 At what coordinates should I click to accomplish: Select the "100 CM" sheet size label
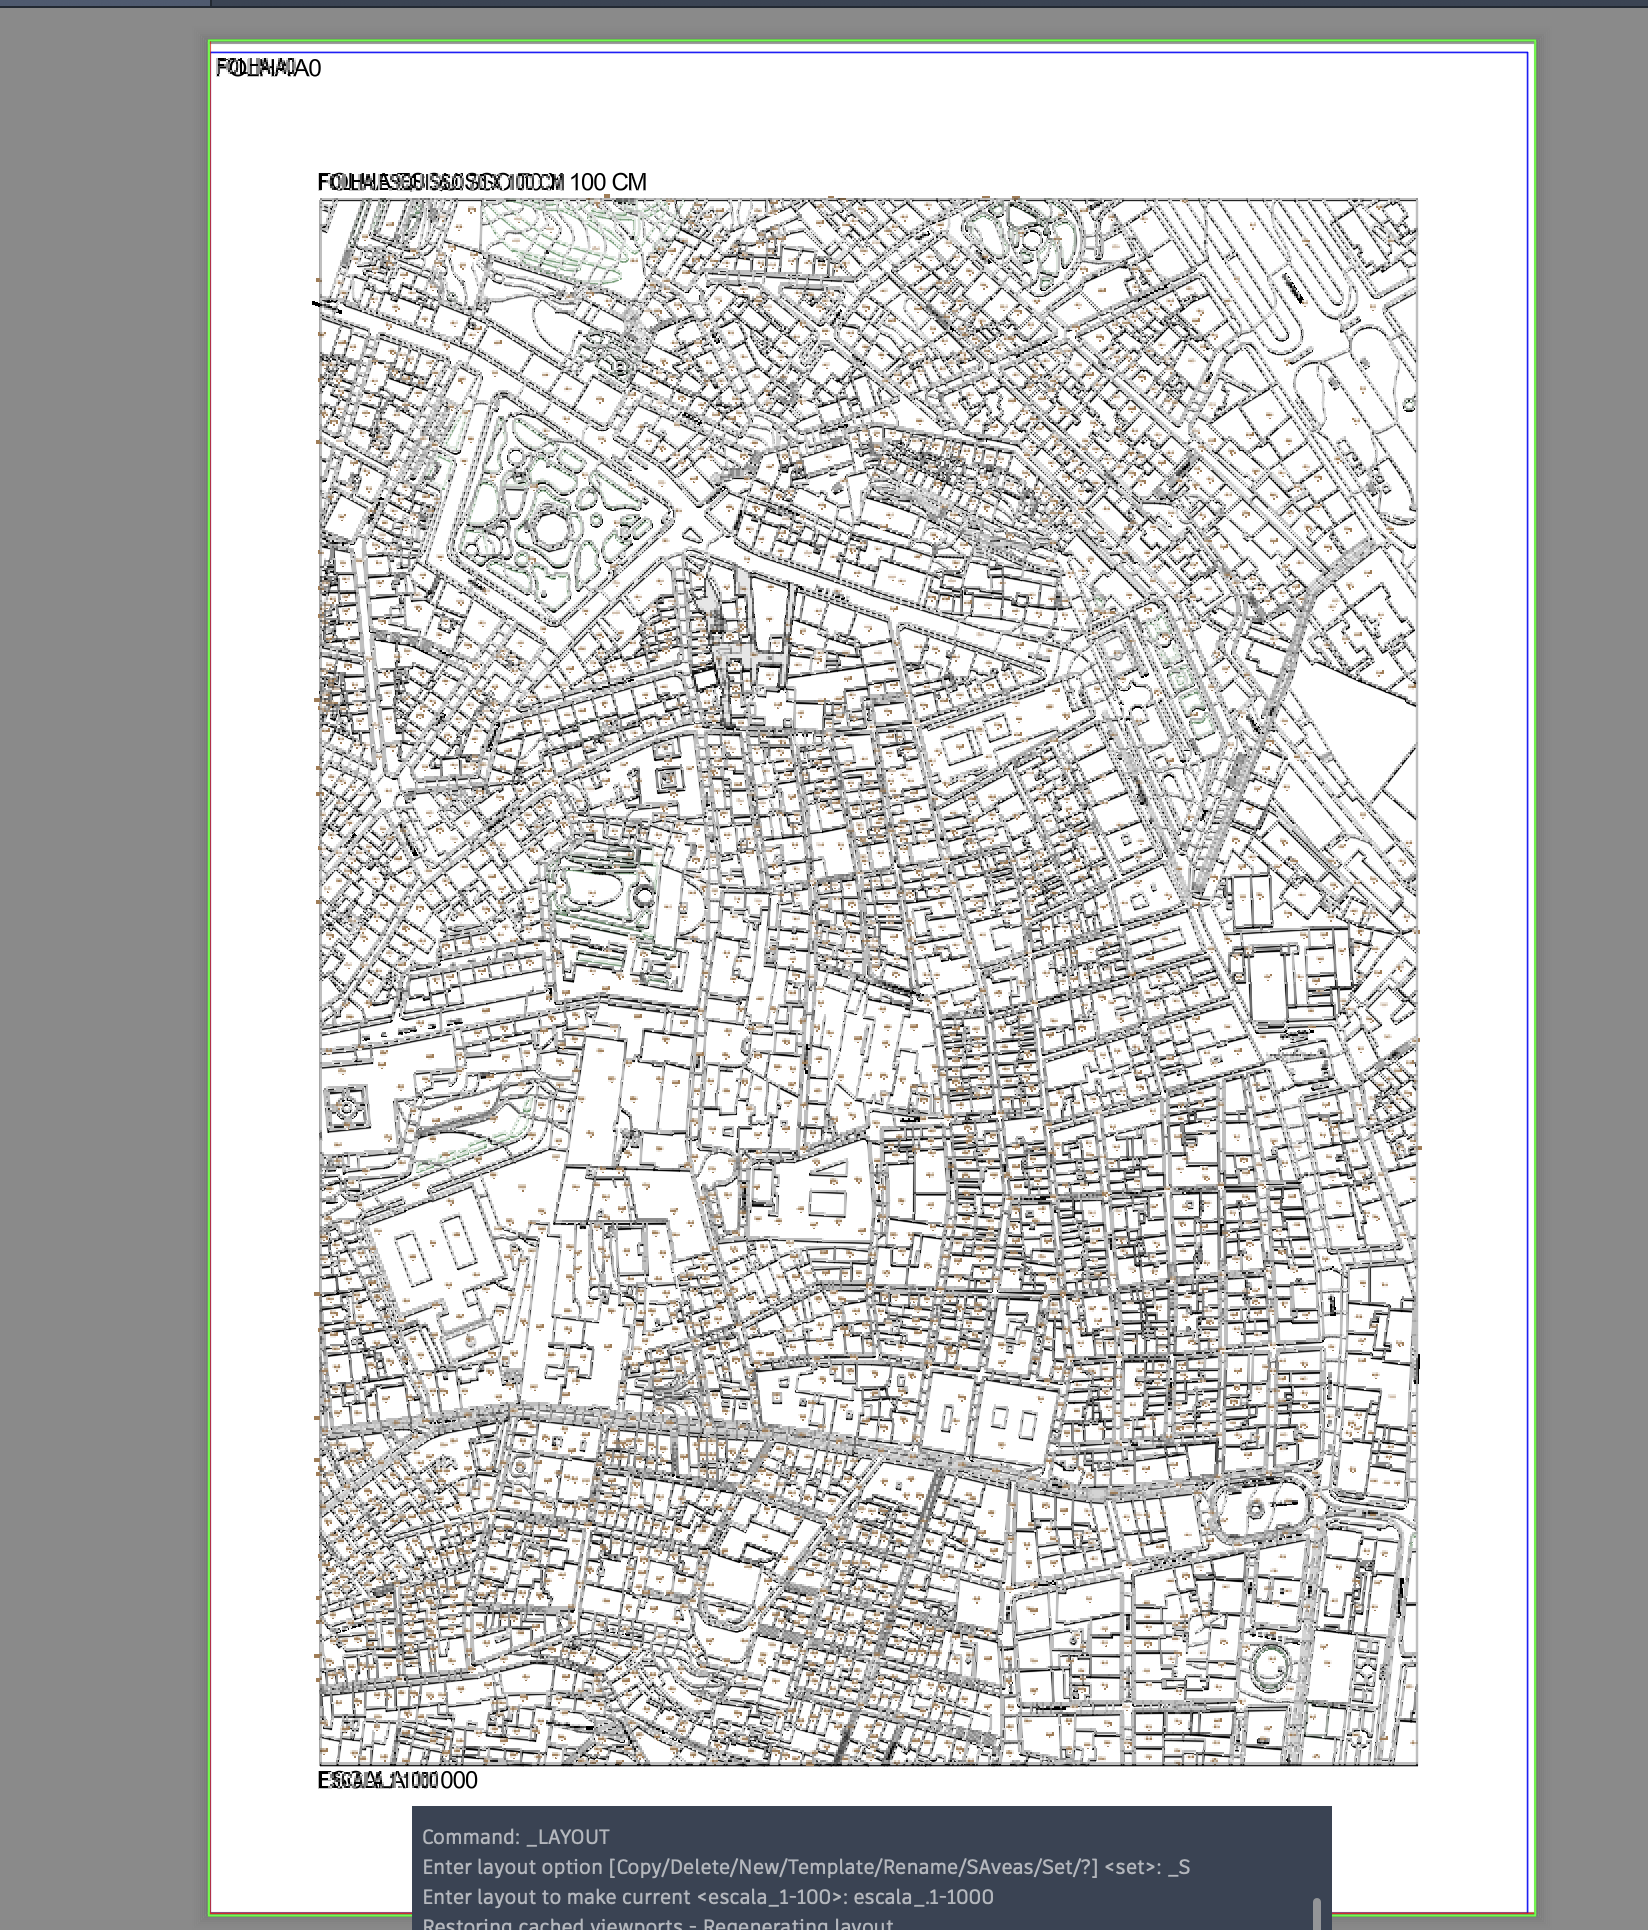point(608,182)
